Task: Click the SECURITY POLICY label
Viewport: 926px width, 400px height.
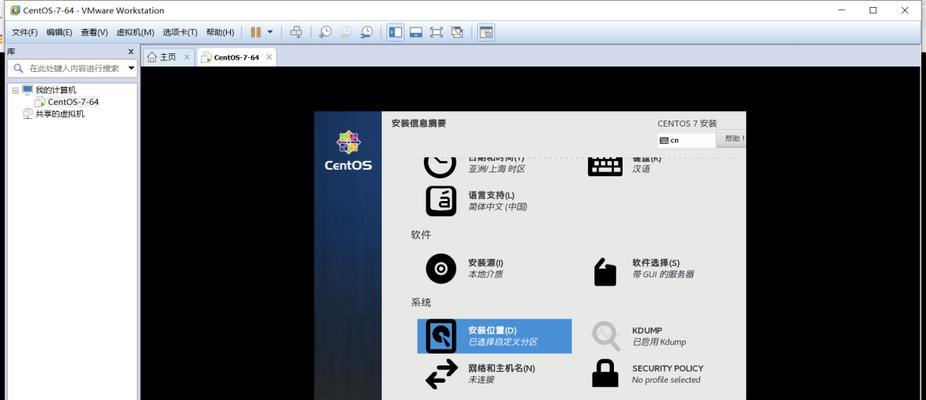Action: pos(667,368)
